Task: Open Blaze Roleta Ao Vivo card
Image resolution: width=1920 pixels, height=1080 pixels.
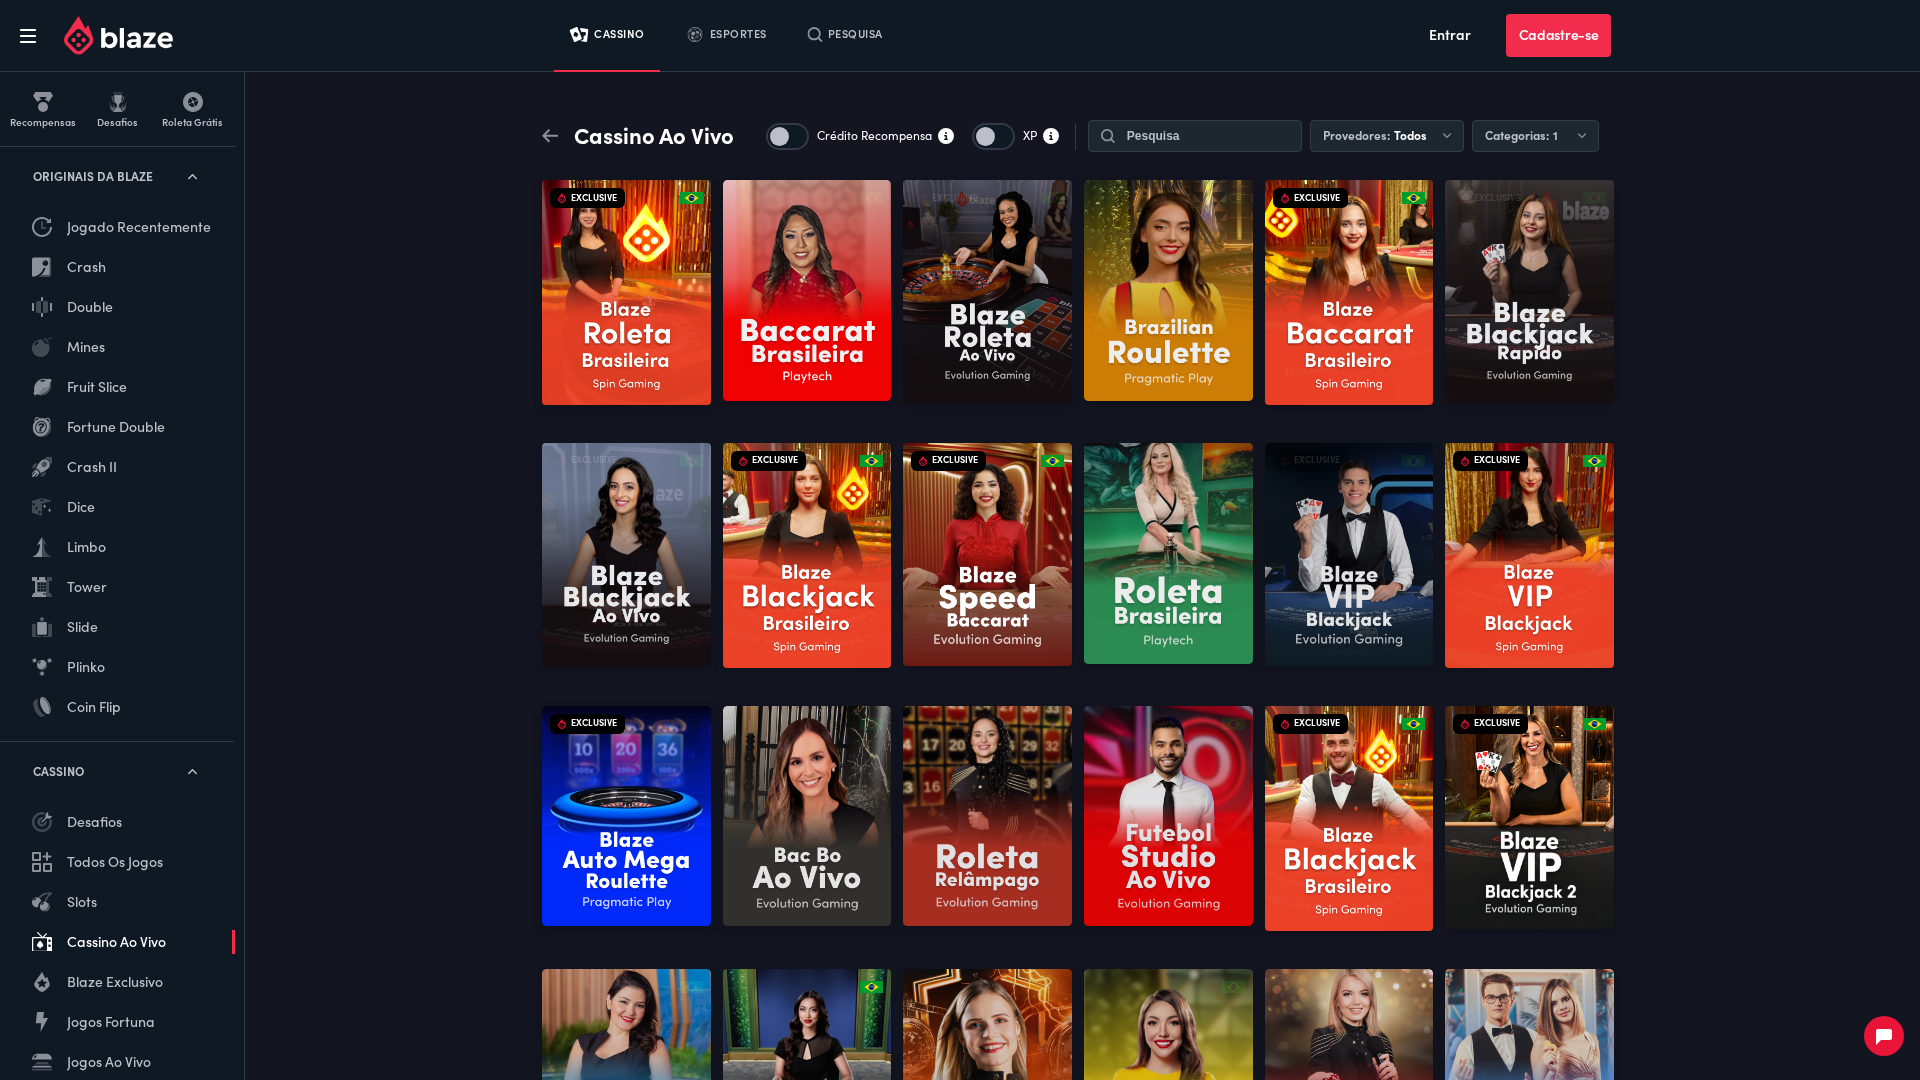Action: [x=987, y=291]
